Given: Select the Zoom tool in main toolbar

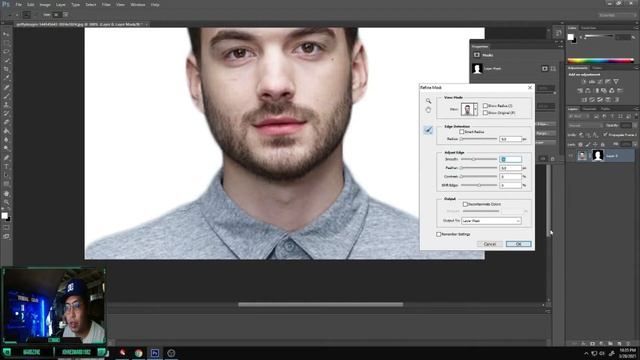Looking at the screenshot, I should point(6,202).
